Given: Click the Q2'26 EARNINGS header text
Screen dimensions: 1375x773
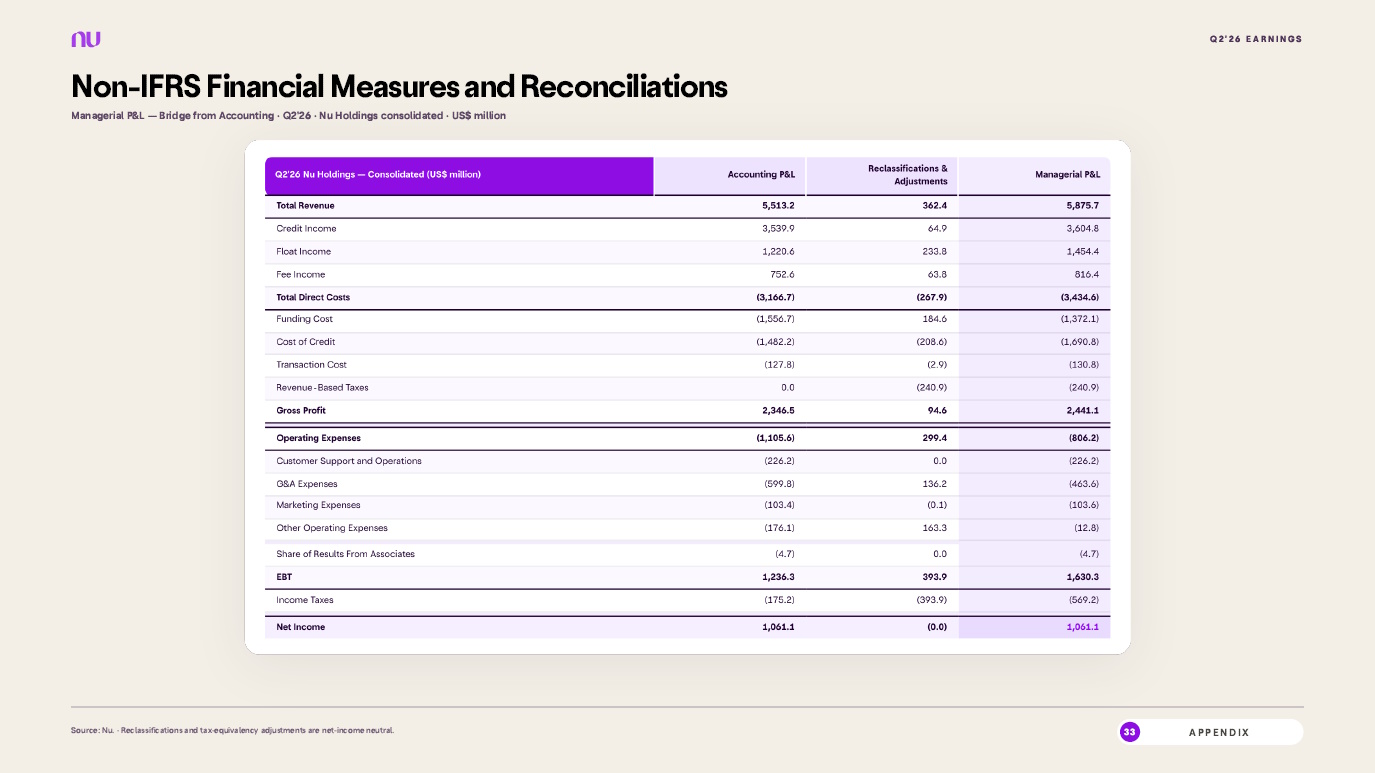Looking at the screenshot, I should point(1256,39).
